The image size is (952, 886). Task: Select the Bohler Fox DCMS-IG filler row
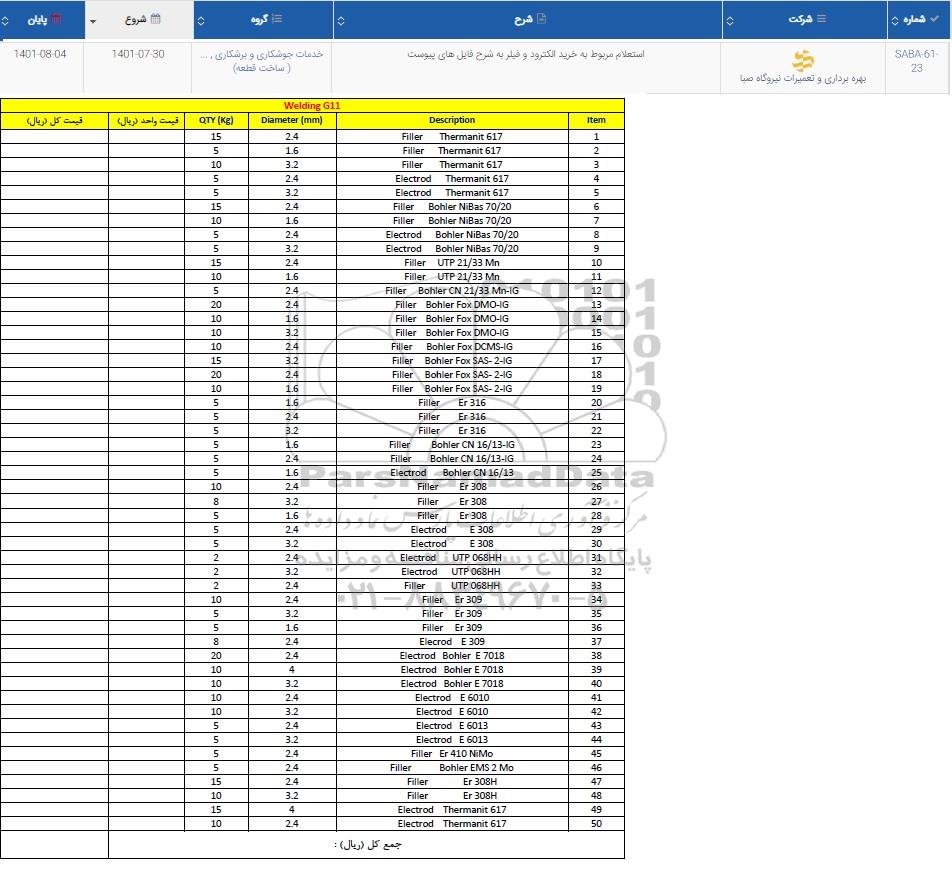click(312, 347)
